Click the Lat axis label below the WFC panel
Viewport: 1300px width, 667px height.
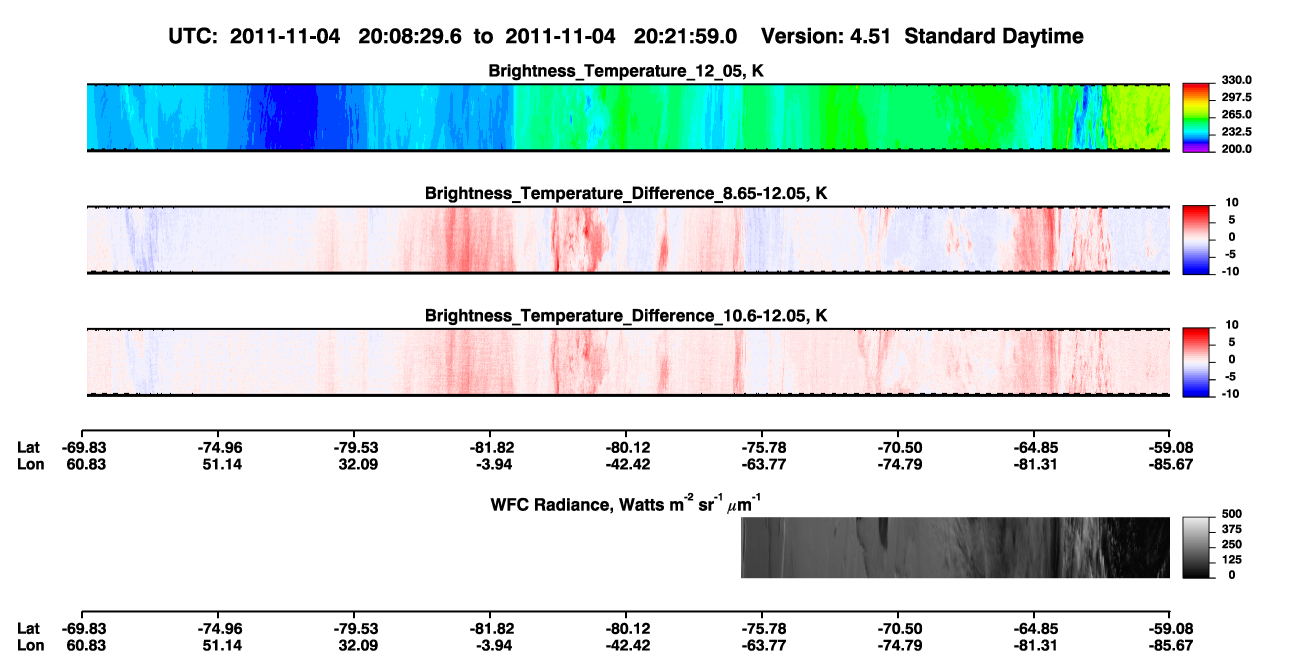click(x=28, y=628)
